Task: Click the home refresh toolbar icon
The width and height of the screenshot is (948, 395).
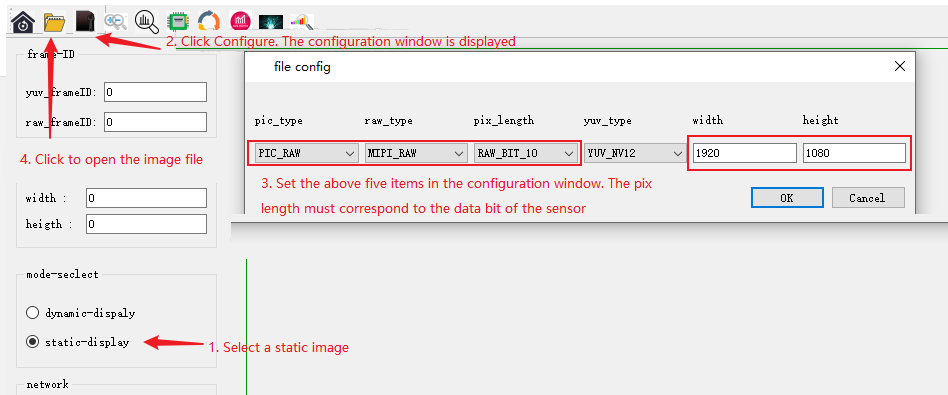Action: click(24, 22)
